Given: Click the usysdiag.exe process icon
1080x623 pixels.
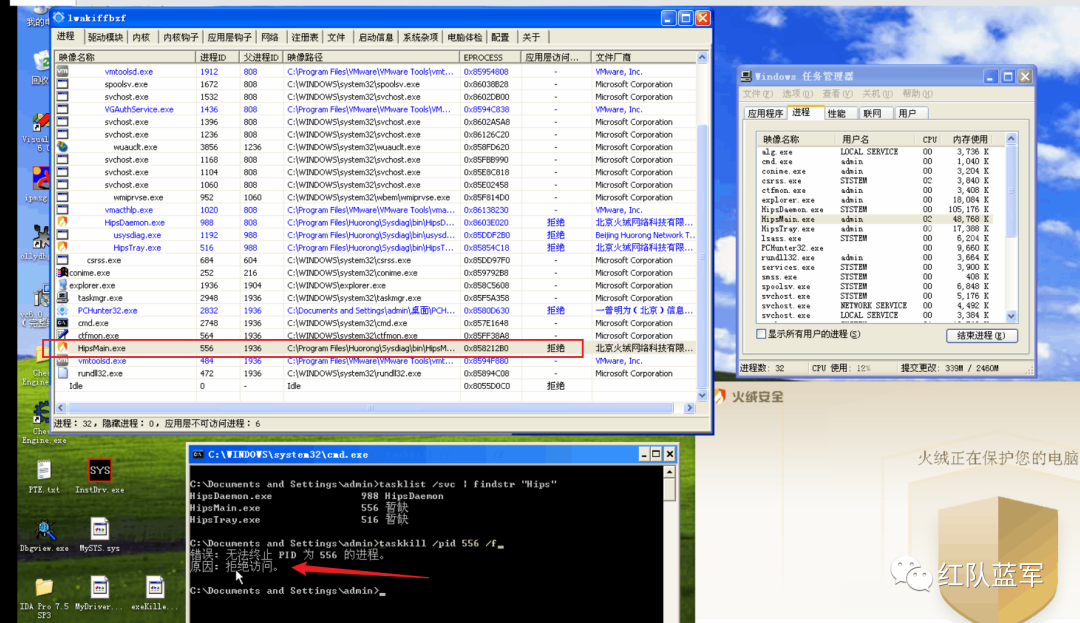Looking at the screenshot, I should [63, 235].
